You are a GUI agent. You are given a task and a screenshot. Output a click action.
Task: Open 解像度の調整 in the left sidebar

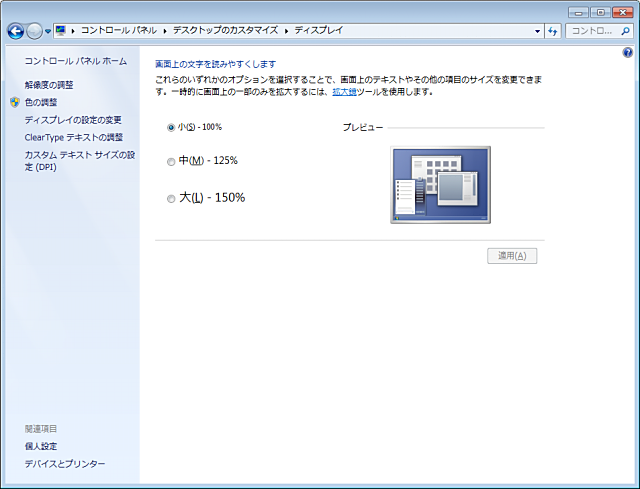[49, 85]
